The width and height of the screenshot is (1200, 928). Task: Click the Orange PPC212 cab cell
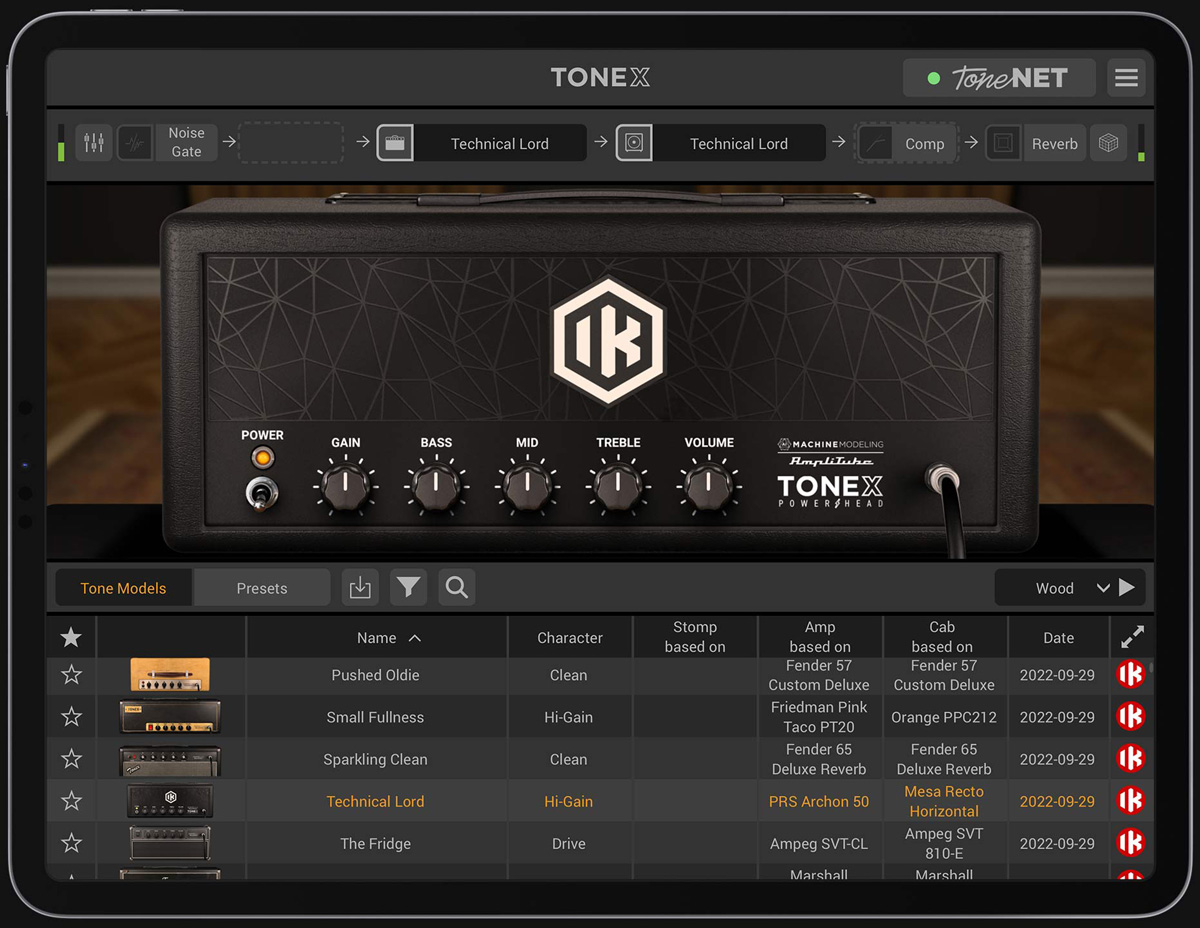(944, 717)
